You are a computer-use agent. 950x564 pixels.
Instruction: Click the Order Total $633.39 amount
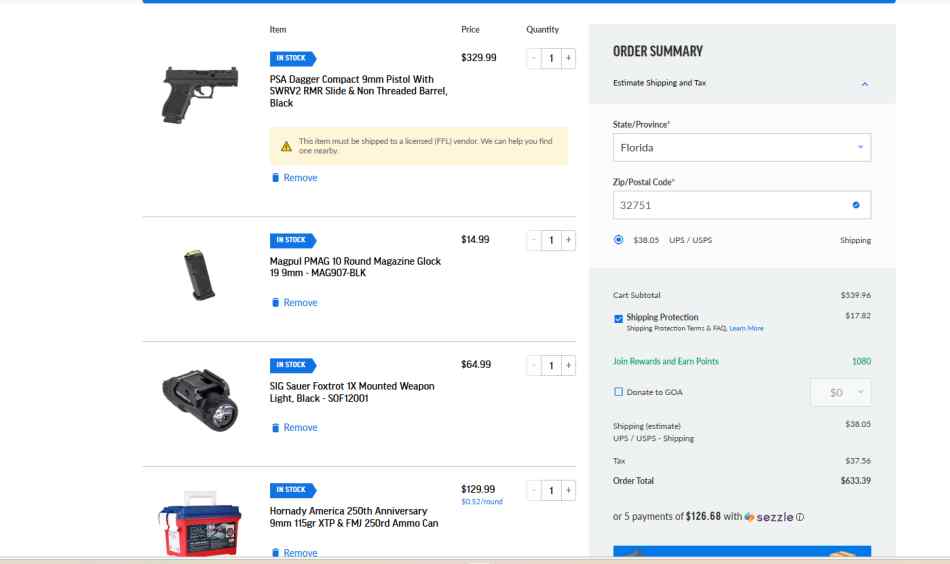pos(855,480)
